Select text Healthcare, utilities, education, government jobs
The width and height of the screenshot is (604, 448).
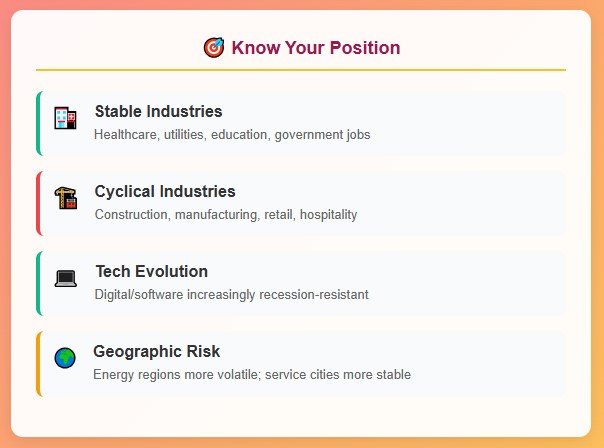pos(232,134)
